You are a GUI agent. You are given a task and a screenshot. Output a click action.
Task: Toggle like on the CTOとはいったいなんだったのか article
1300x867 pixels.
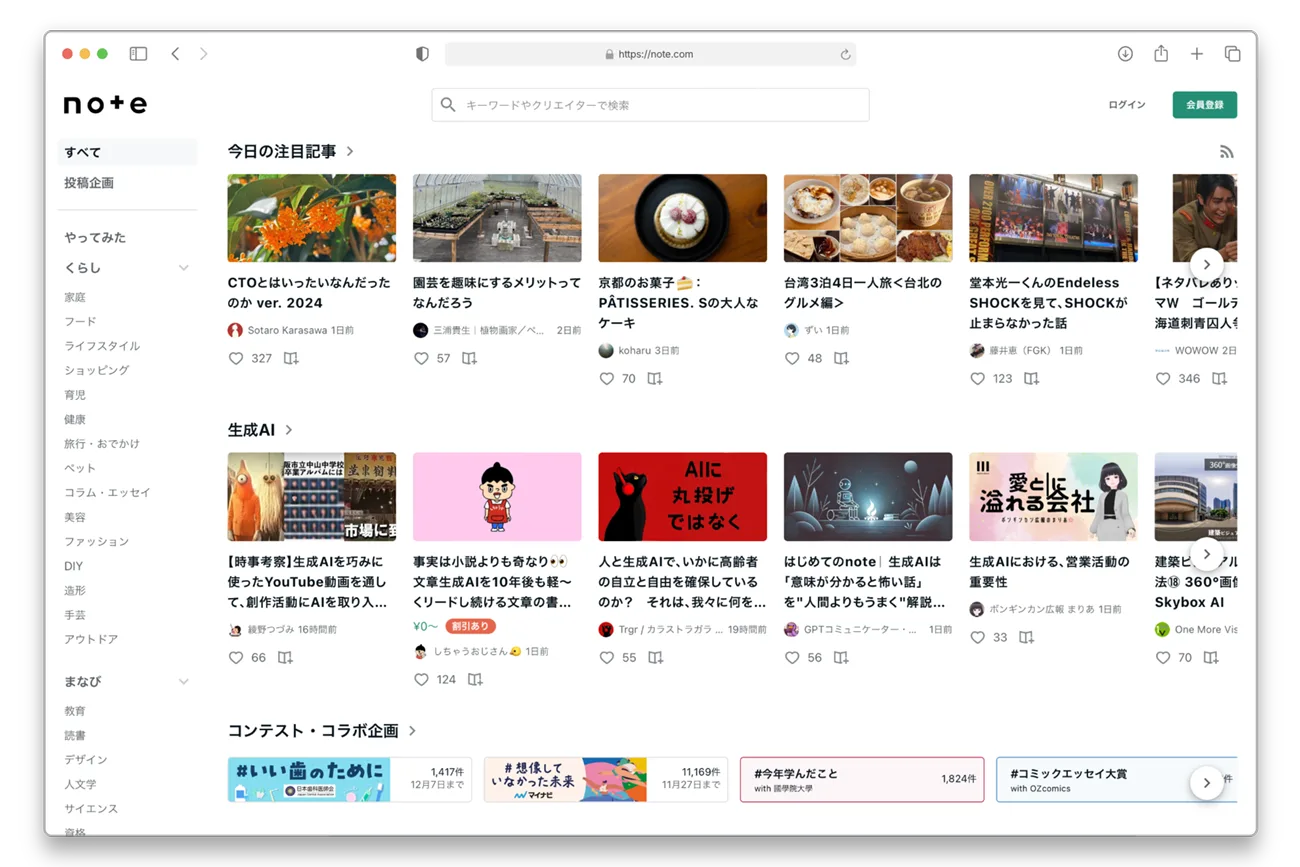(x=235, y=358)
